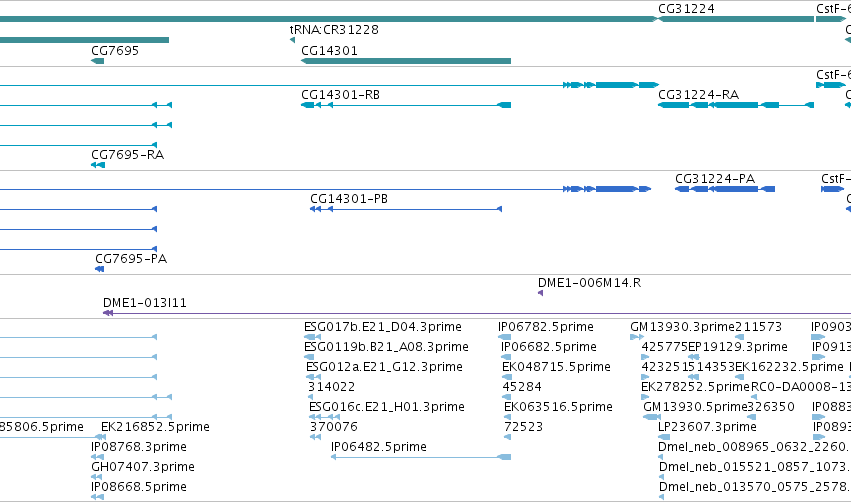Select the 370076 feature label
Screen dimensions: 851x502
(334, 427)
